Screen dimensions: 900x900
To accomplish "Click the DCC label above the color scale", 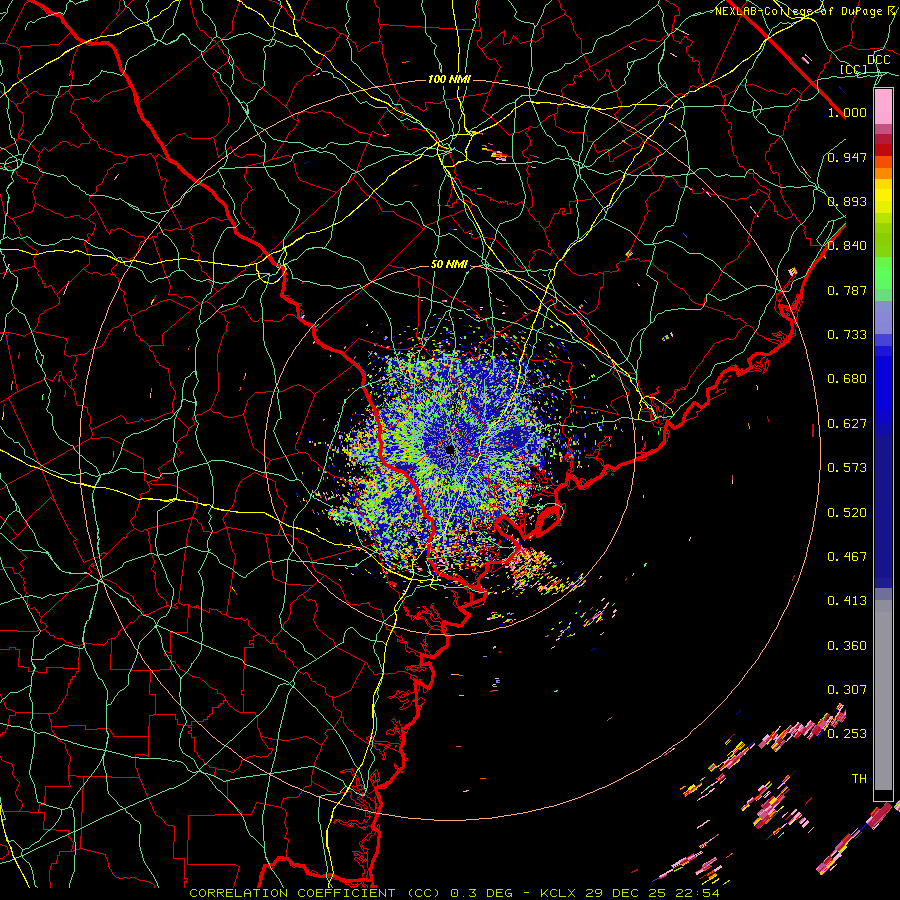I will [878, 60].
